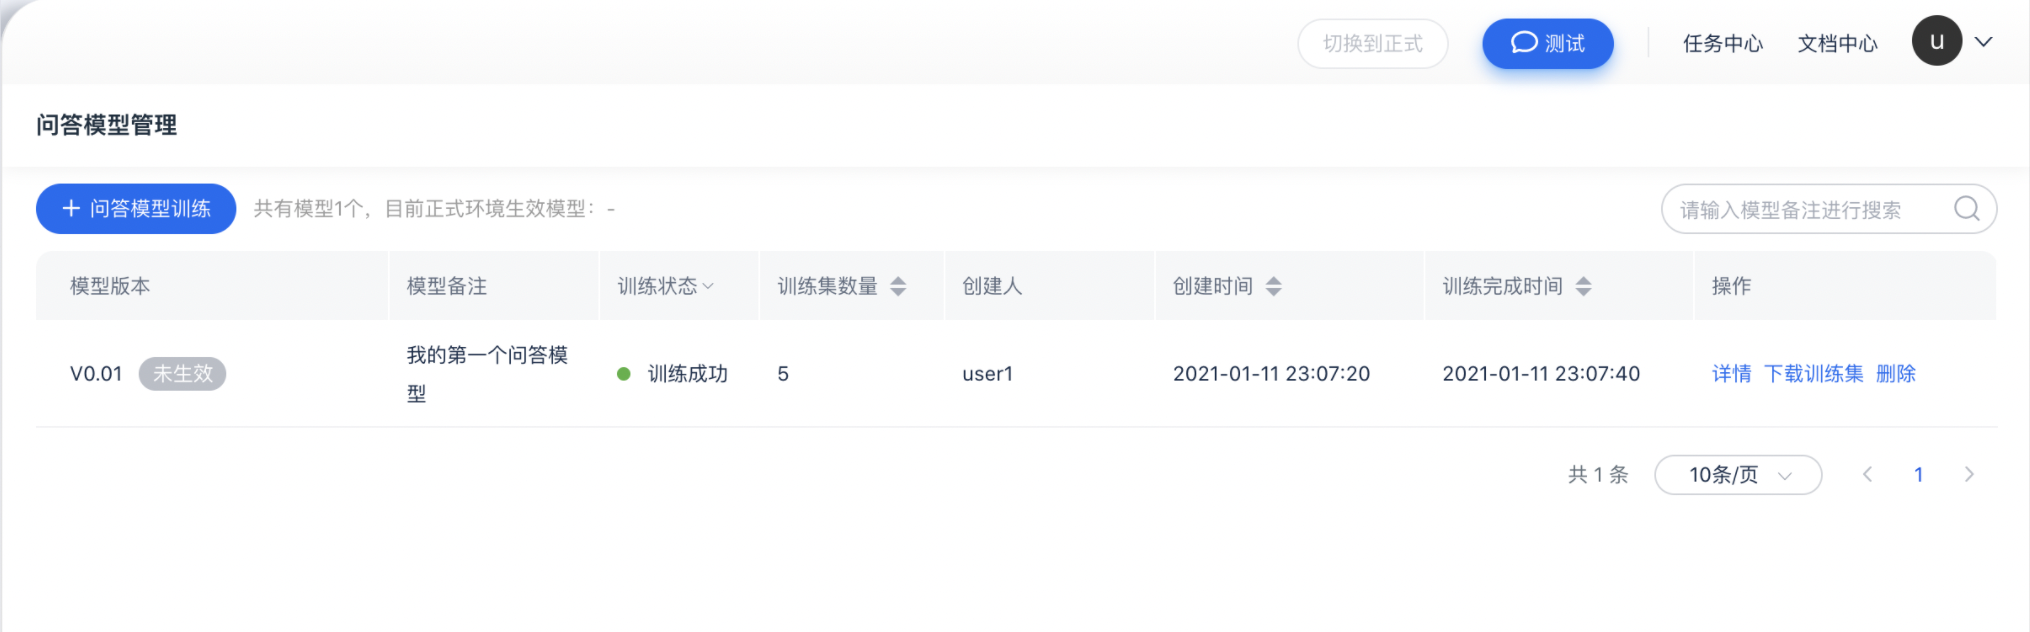
Task: Click the 问答模型训练 button
Action: click(x=136, y=208)
